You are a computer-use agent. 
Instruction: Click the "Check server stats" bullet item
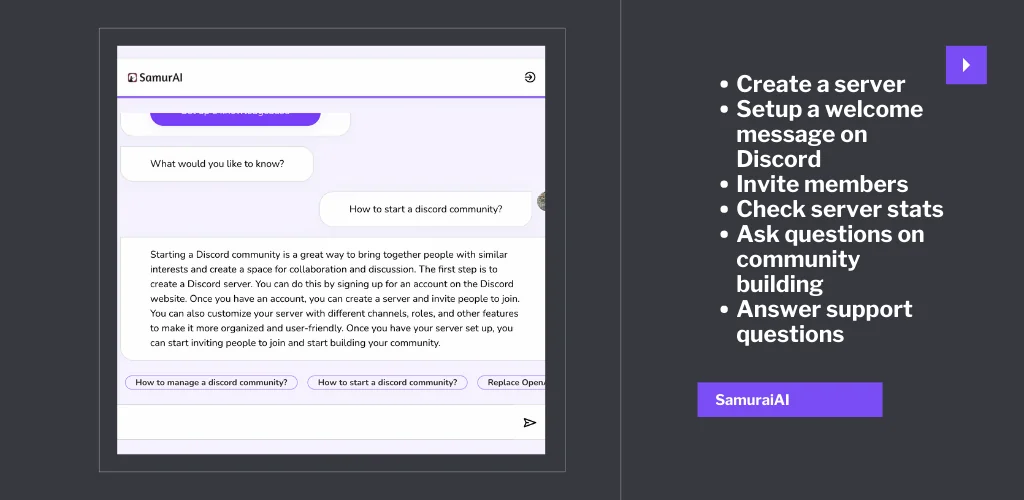pyautogui.click(x=839, y=209)
